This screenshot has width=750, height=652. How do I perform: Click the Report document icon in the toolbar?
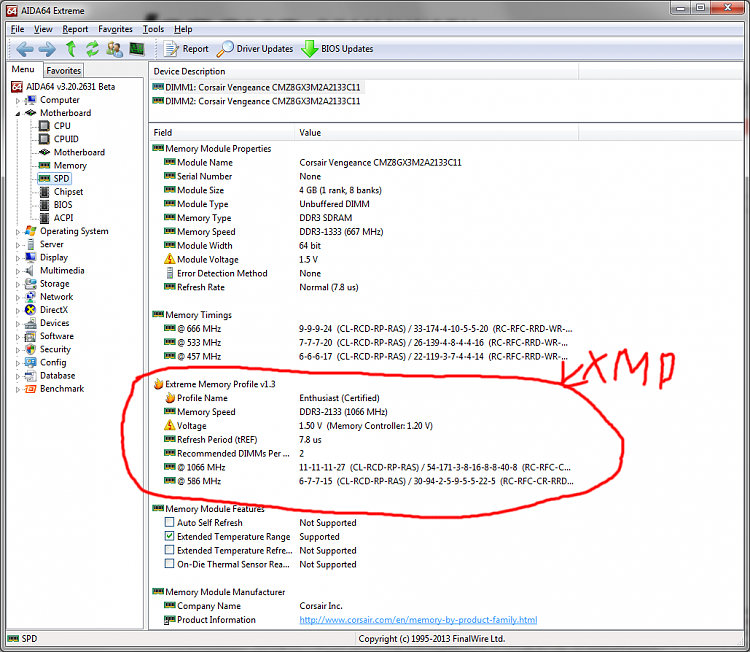pyautogui.click(x=171, y=49)
